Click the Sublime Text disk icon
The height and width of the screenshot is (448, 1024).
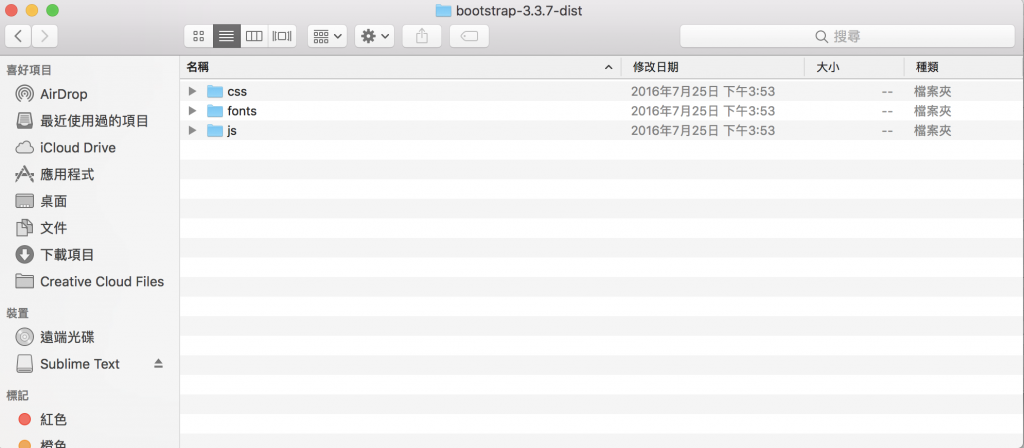tap(24, 364)
